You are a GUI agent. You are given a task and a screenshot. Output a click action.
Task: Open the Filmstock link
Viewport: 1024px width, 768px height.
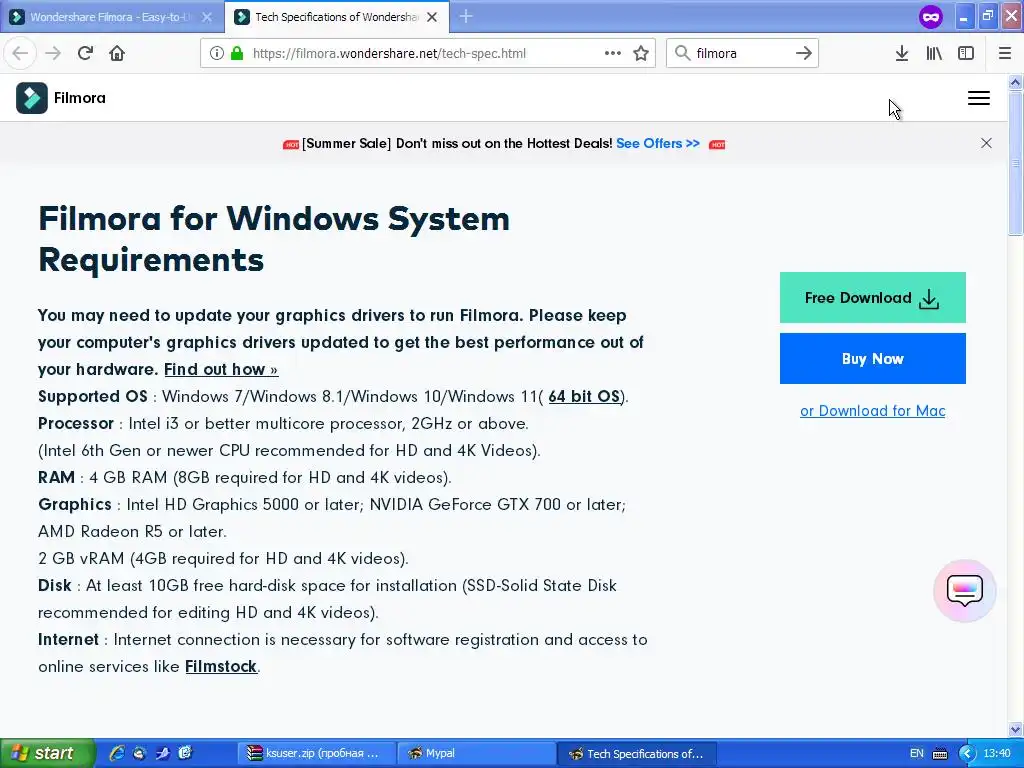221,667
